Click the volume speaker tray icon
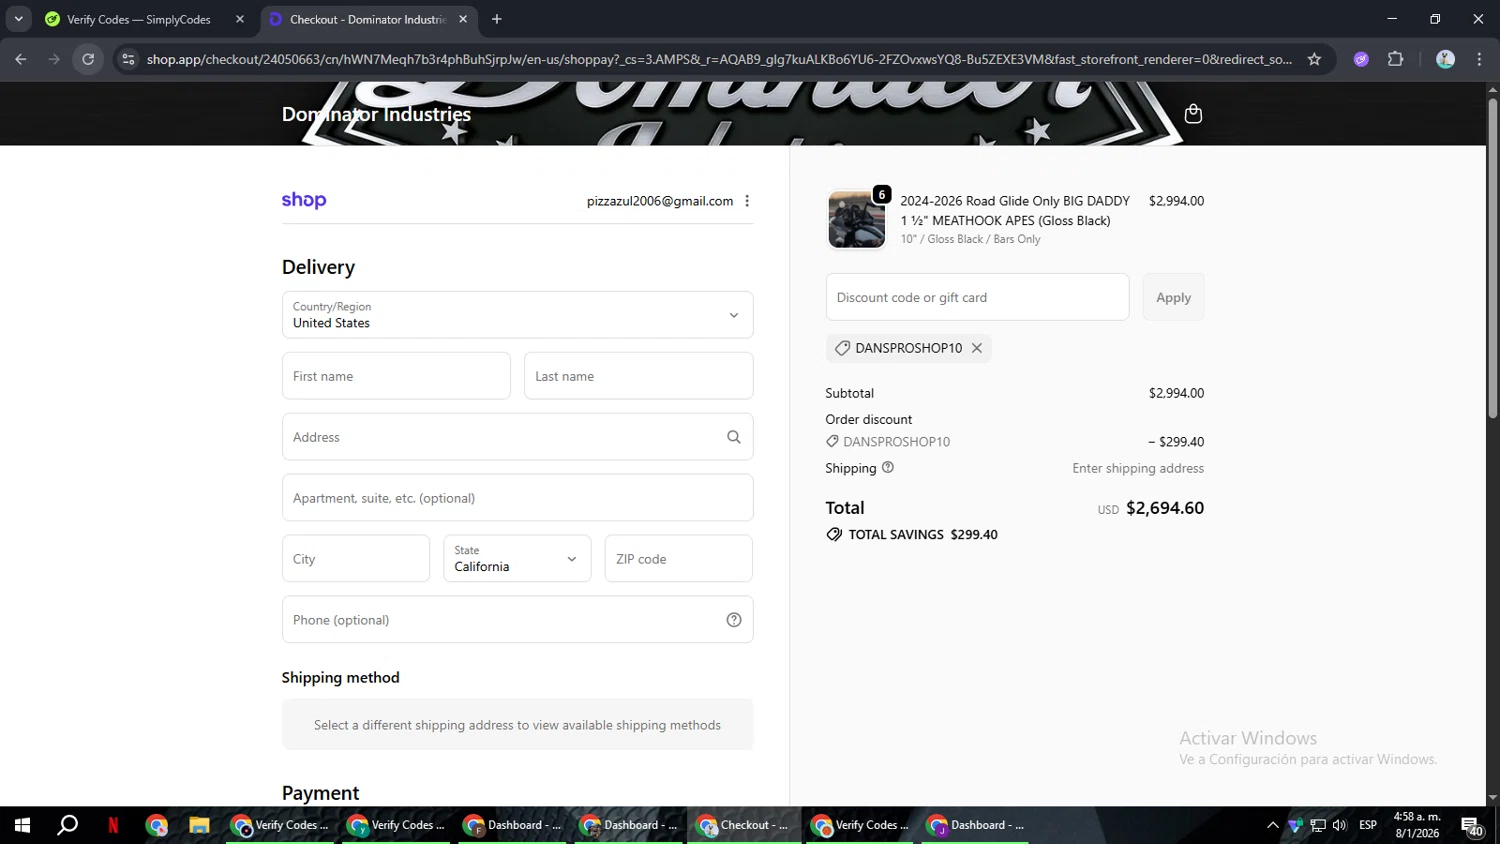The width and height of the screenshot is (1500, 844). click(1340, 825)
